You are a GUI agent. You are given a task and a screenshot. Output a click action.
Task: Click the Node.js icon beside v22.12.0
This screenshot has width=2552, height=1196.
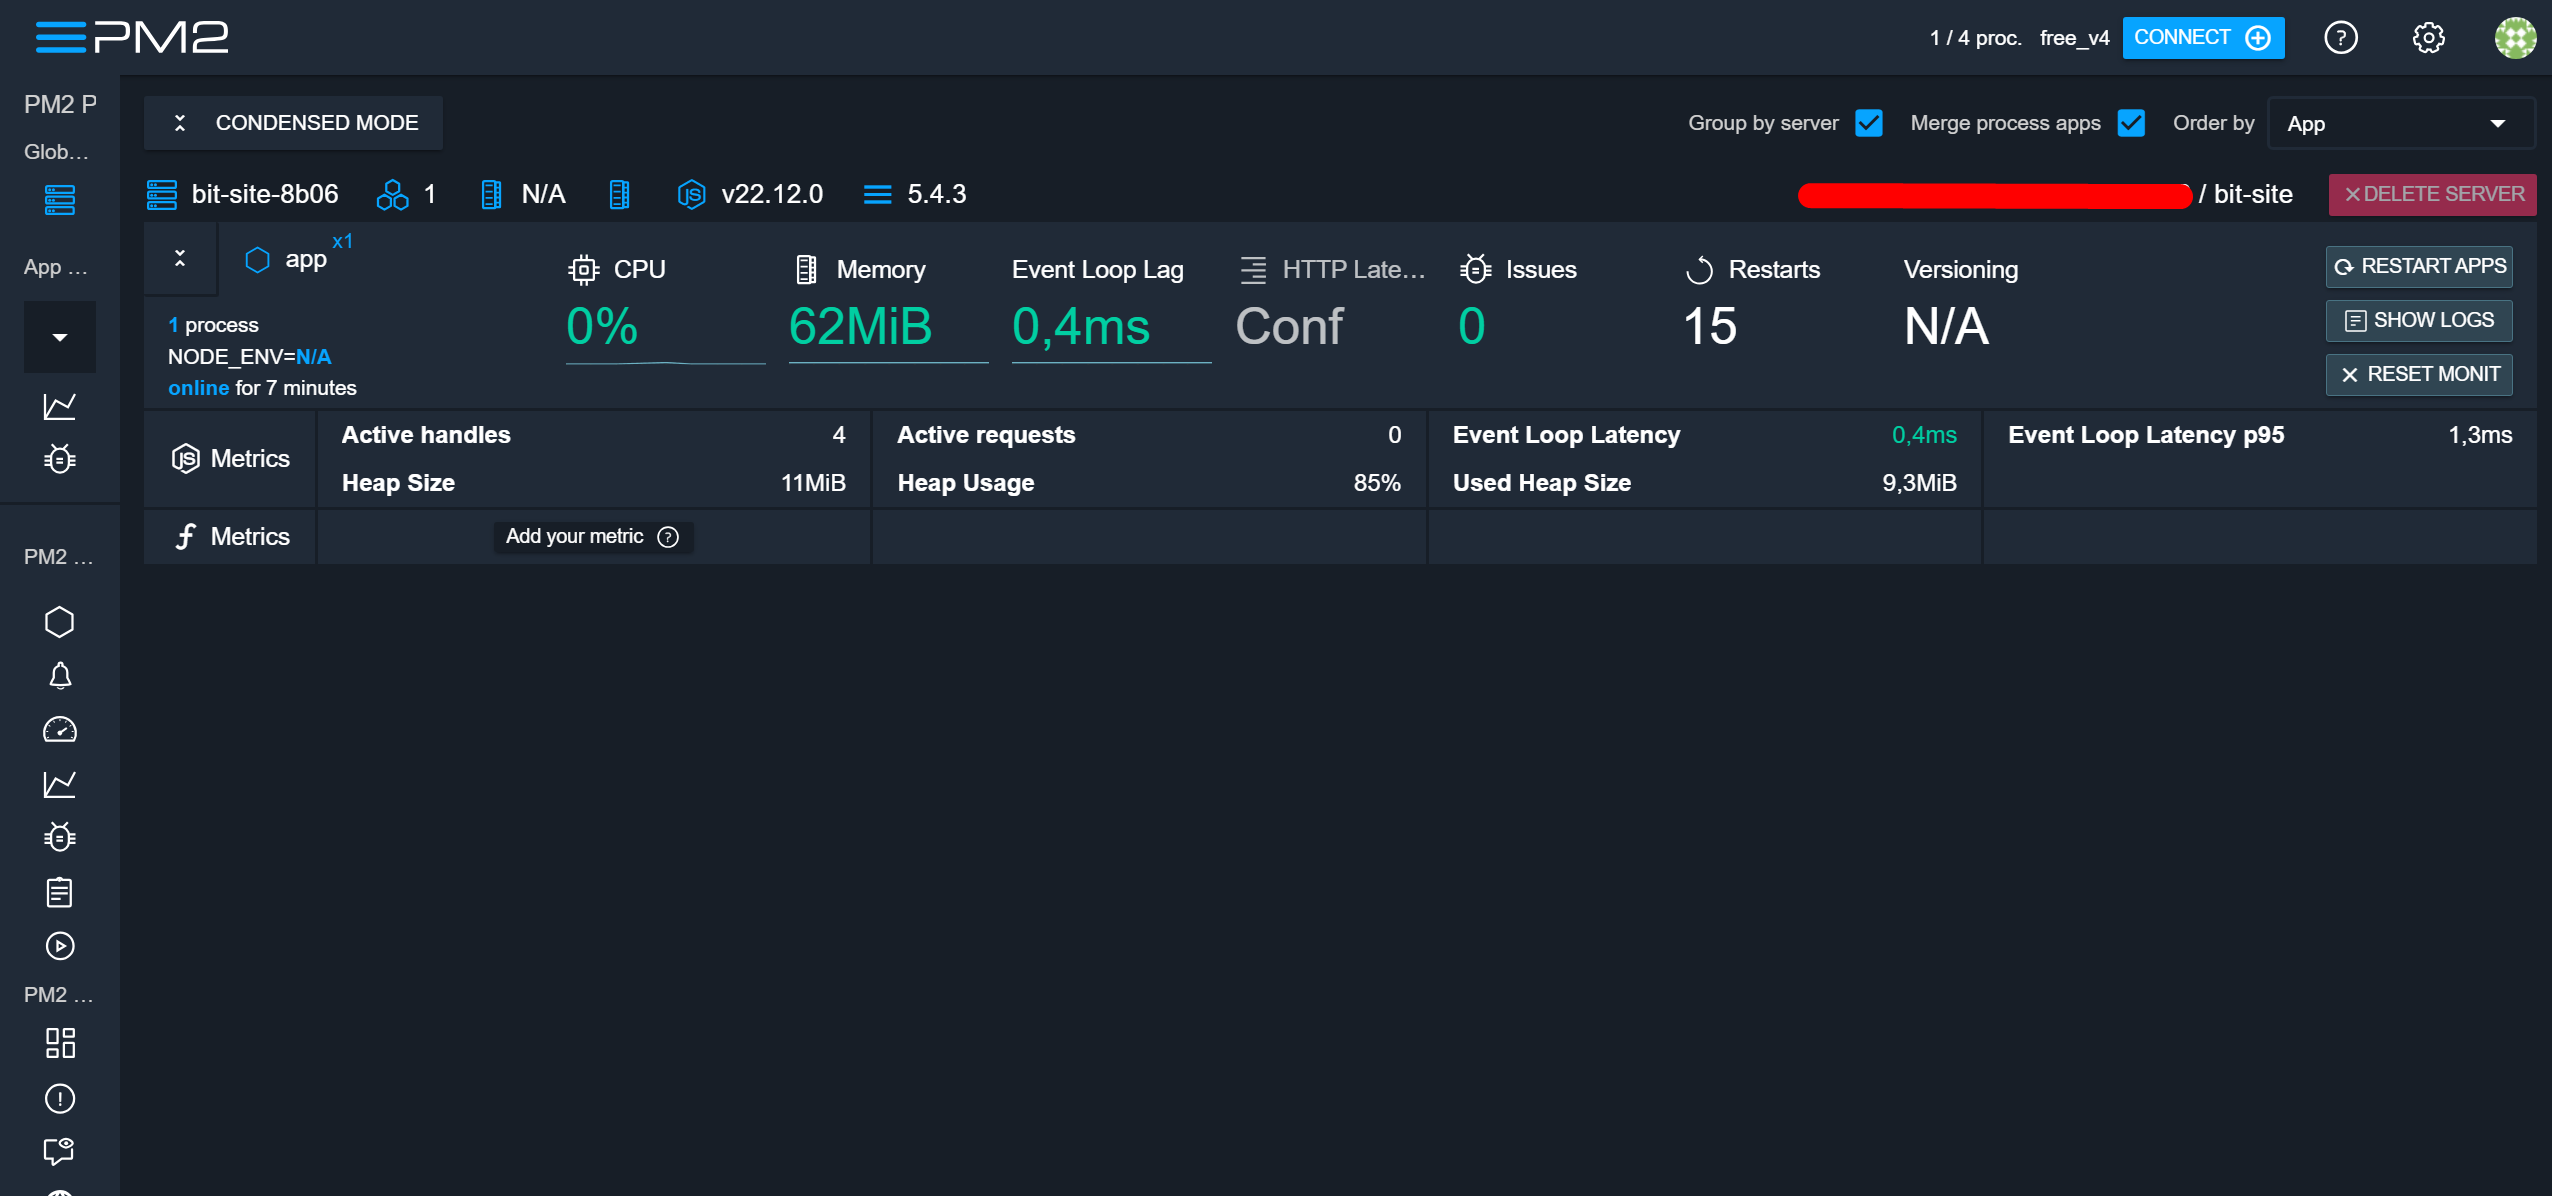tap(691, 194)
